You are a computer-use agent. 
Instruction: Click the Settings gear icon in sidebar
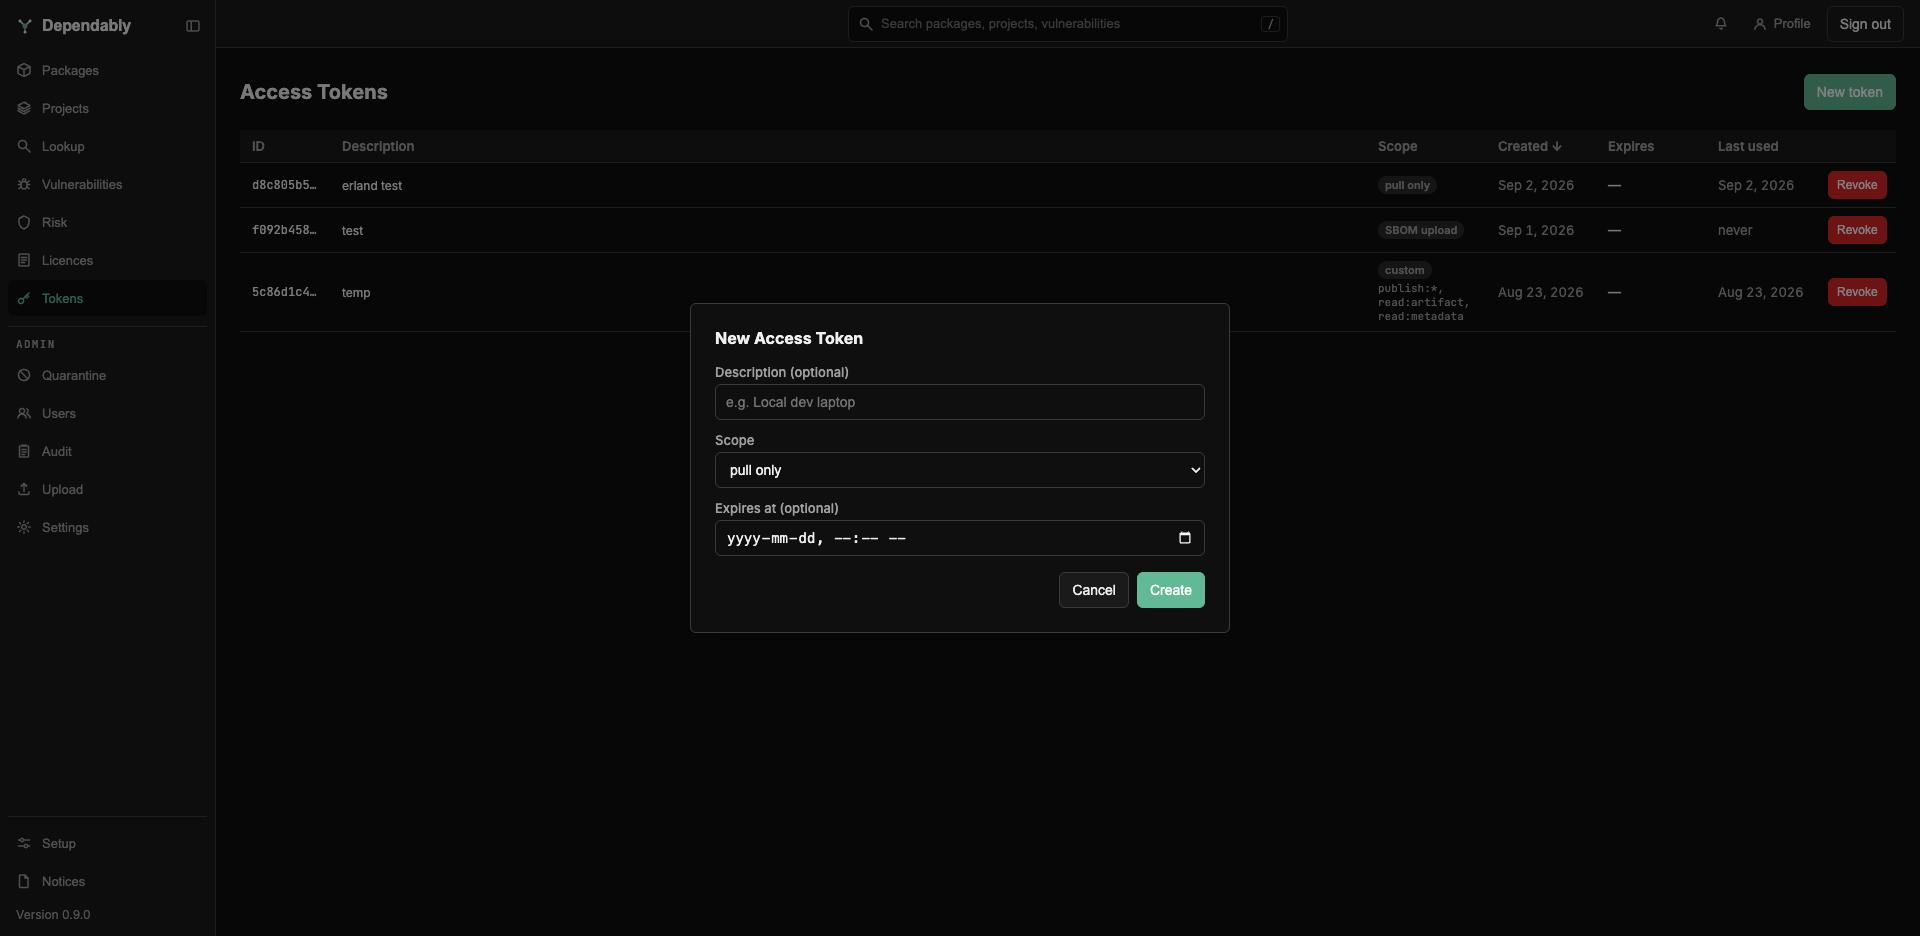[24, 528]
